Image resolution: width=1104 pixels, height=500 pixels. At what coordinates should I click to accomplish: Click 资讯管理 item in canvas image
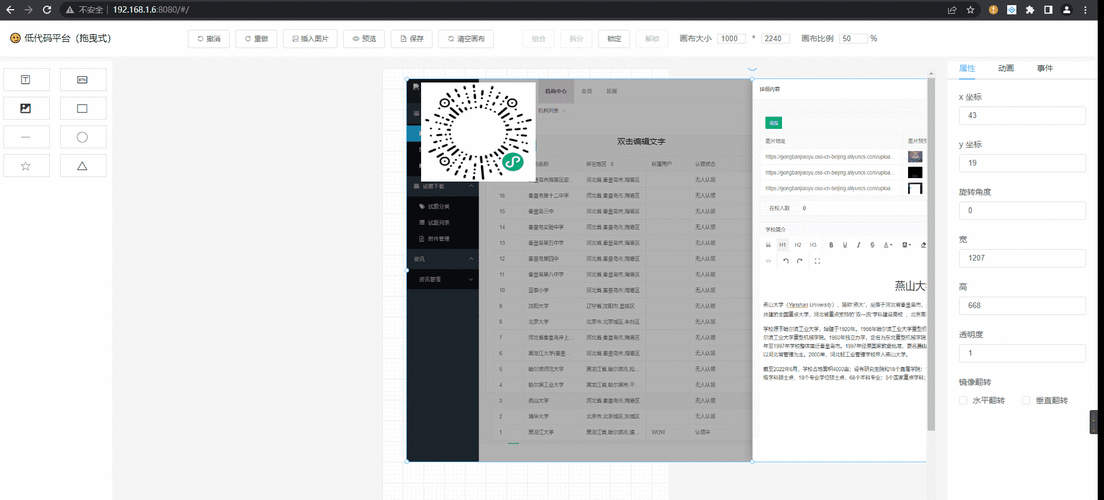pyautogui.click(x=444, y=280)
